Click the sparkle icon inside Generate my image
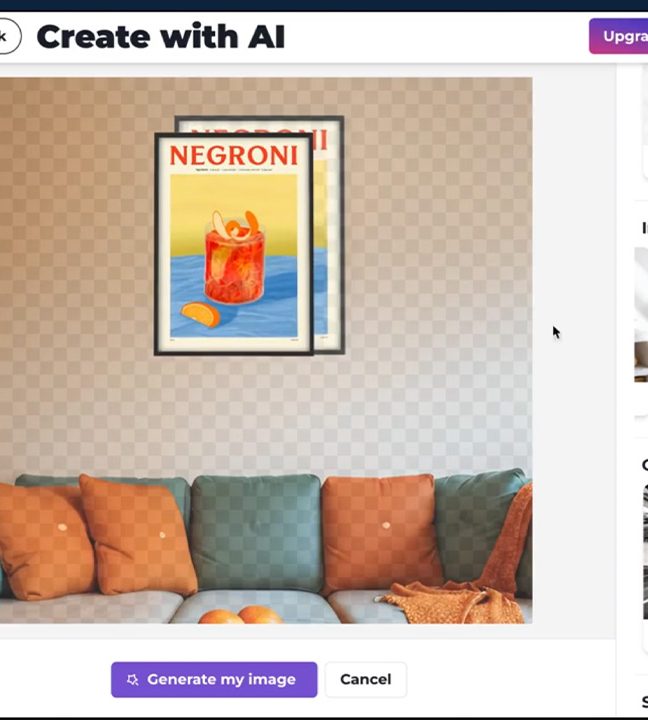 tap(133, 680)
